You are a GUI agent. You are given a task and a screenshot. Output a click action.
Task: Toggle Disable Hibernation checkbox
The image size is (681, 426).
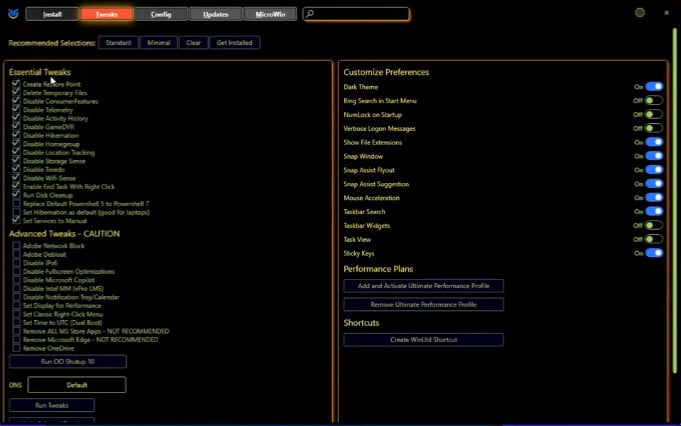pos(16,135)
